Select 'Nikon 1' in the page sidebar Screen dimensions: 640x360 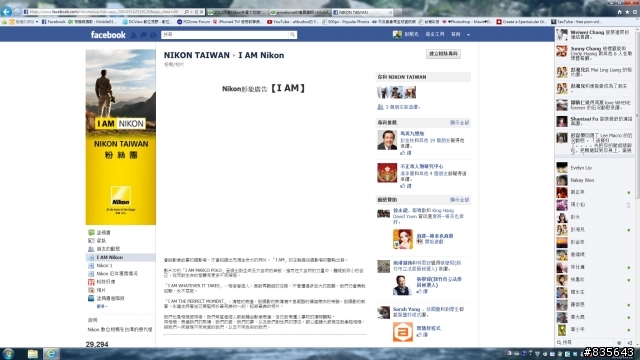[104, 265]
